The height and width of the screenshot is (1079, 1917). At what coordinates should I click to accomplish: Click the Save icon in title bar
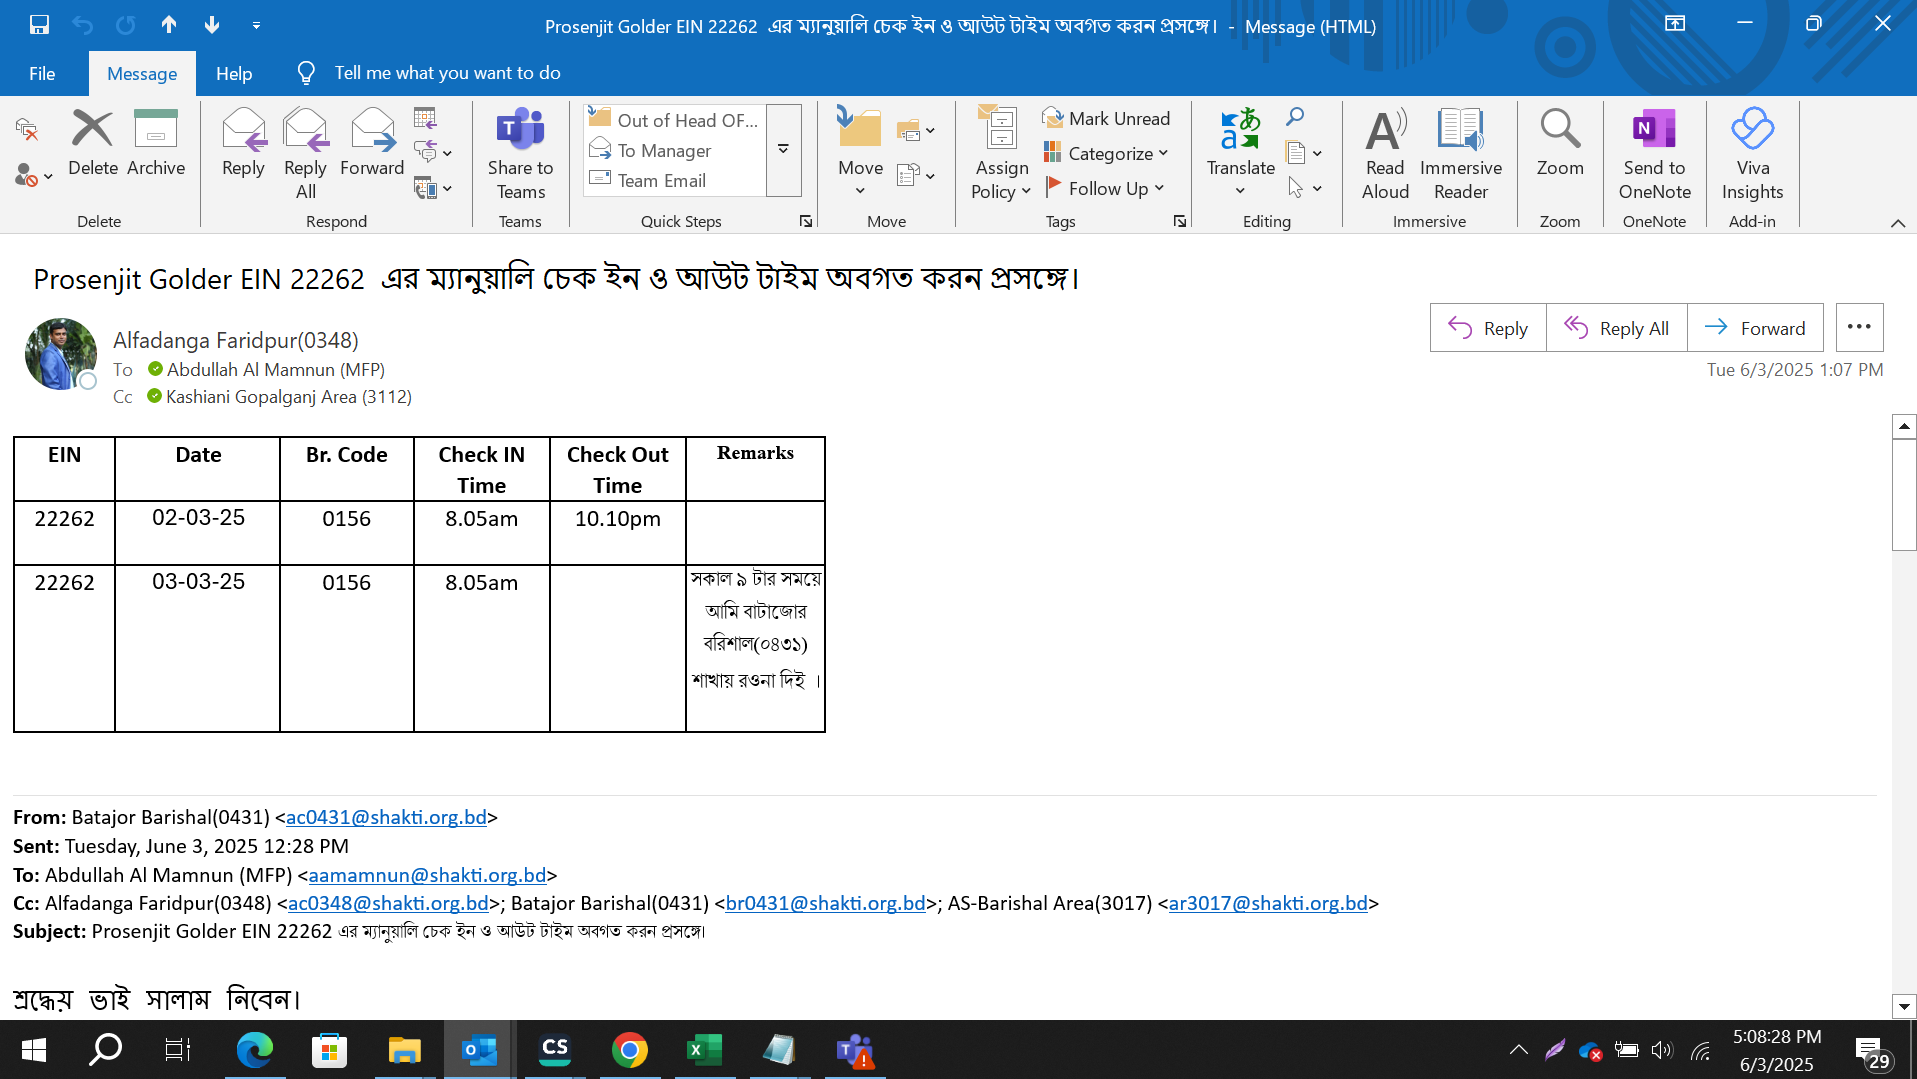[x=39, y=25]
